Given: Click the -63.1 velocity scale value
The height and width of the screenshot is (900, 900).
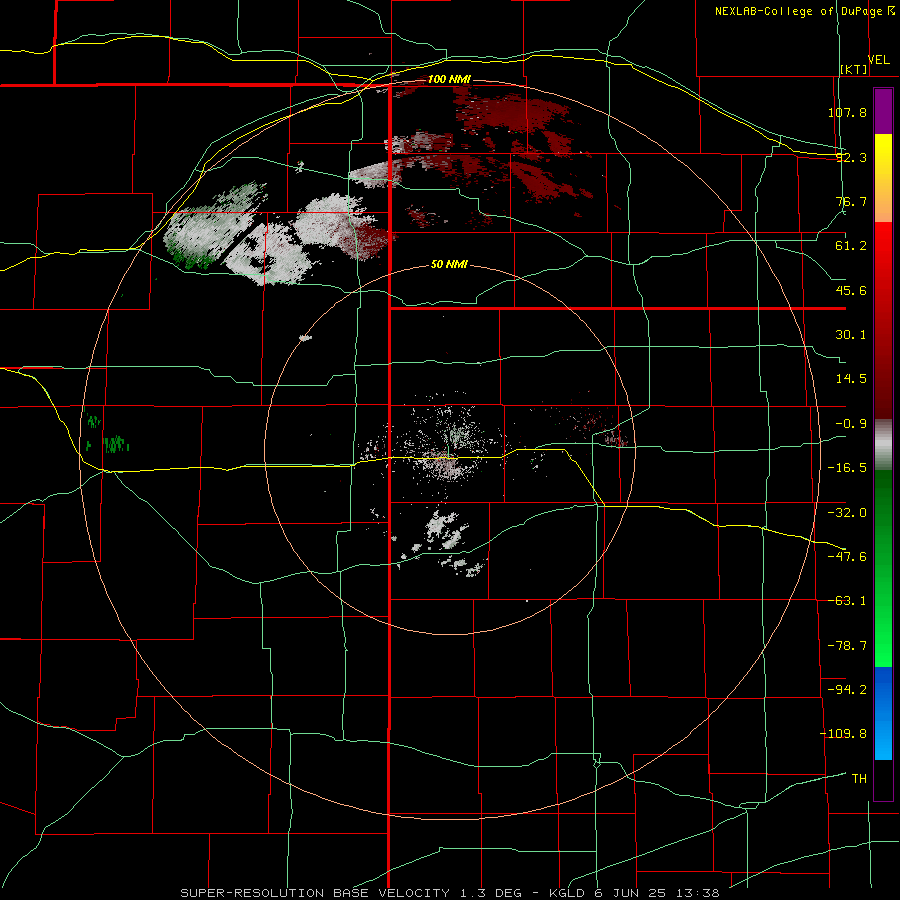Looking at the screenshot, I should (847, 601).
